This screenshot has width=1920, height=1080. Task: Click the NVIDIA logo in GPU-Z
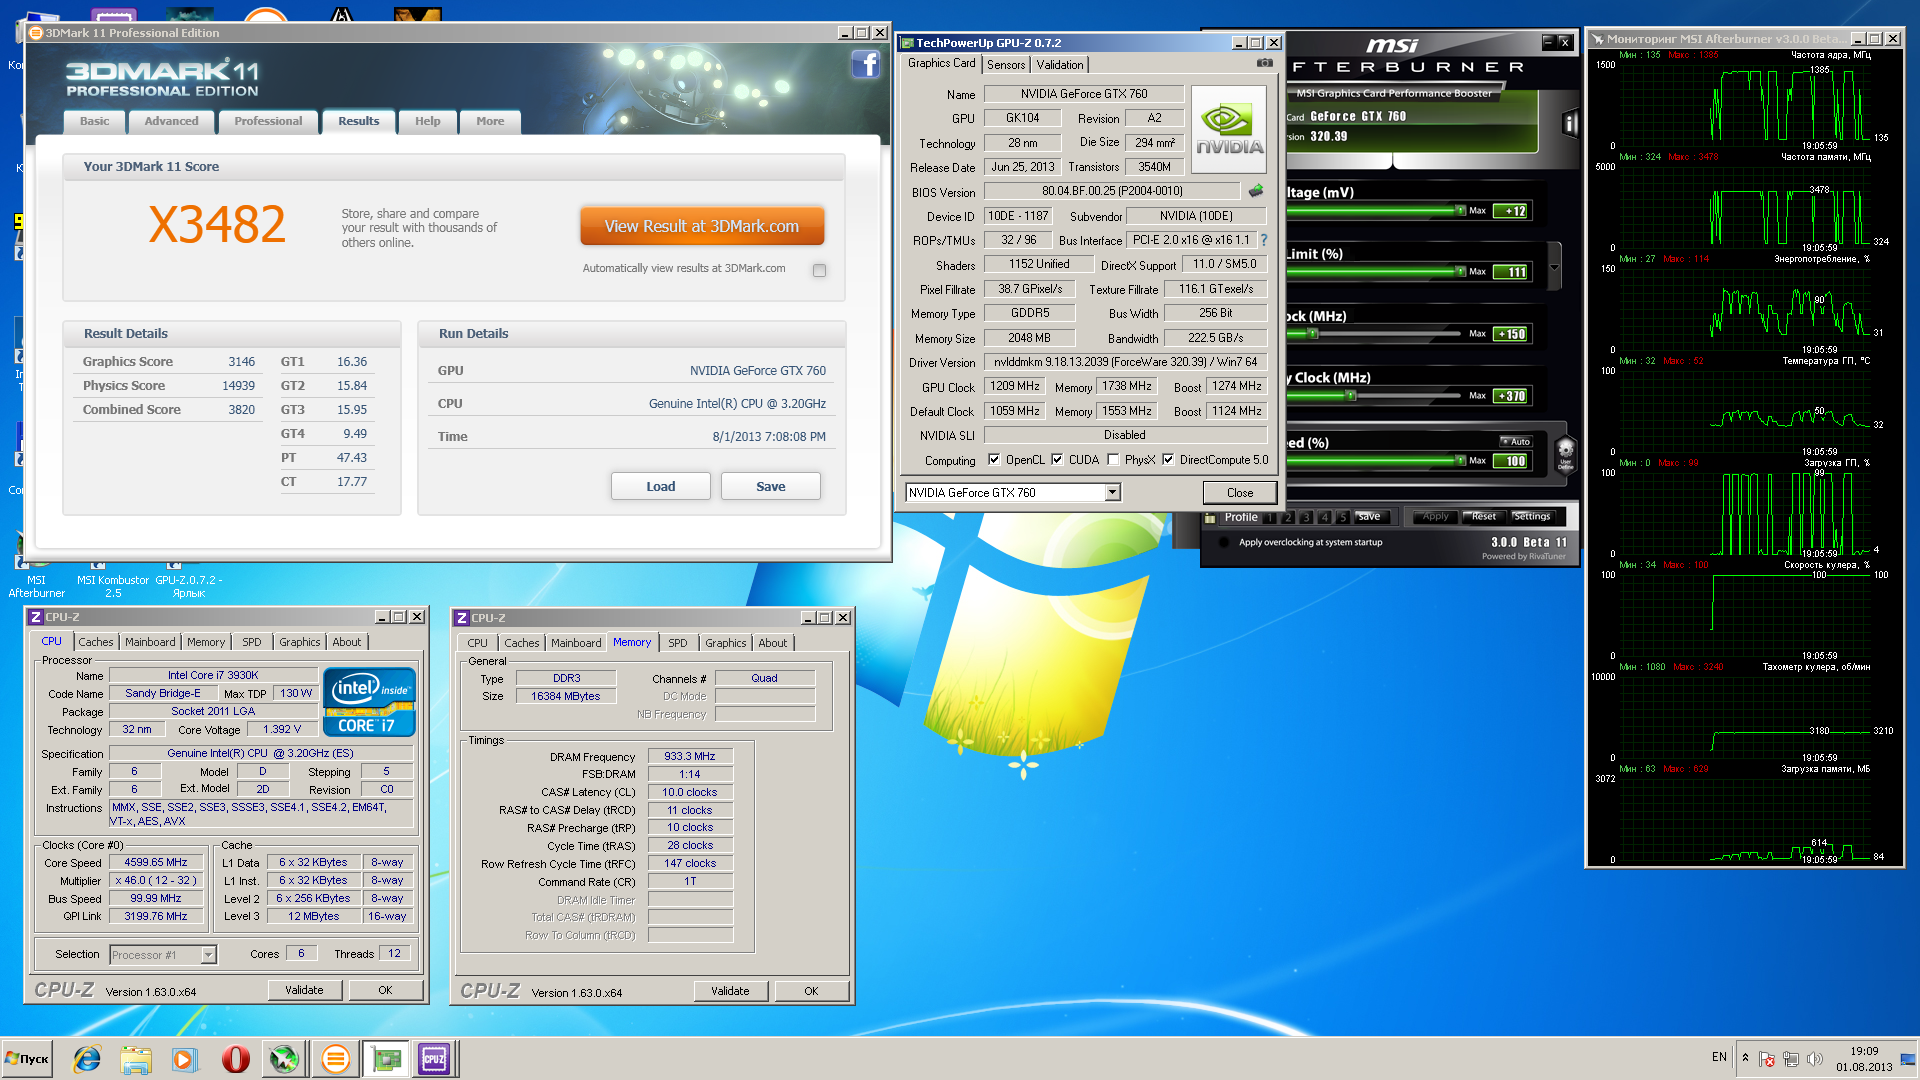pyautogui.click(x=1229, y=129)
